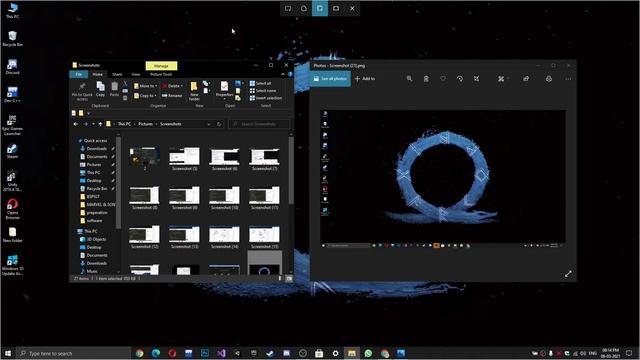Select the software folder in navigation pane
The width and height of the screenshot is (640, 360).
pos(94,220)
